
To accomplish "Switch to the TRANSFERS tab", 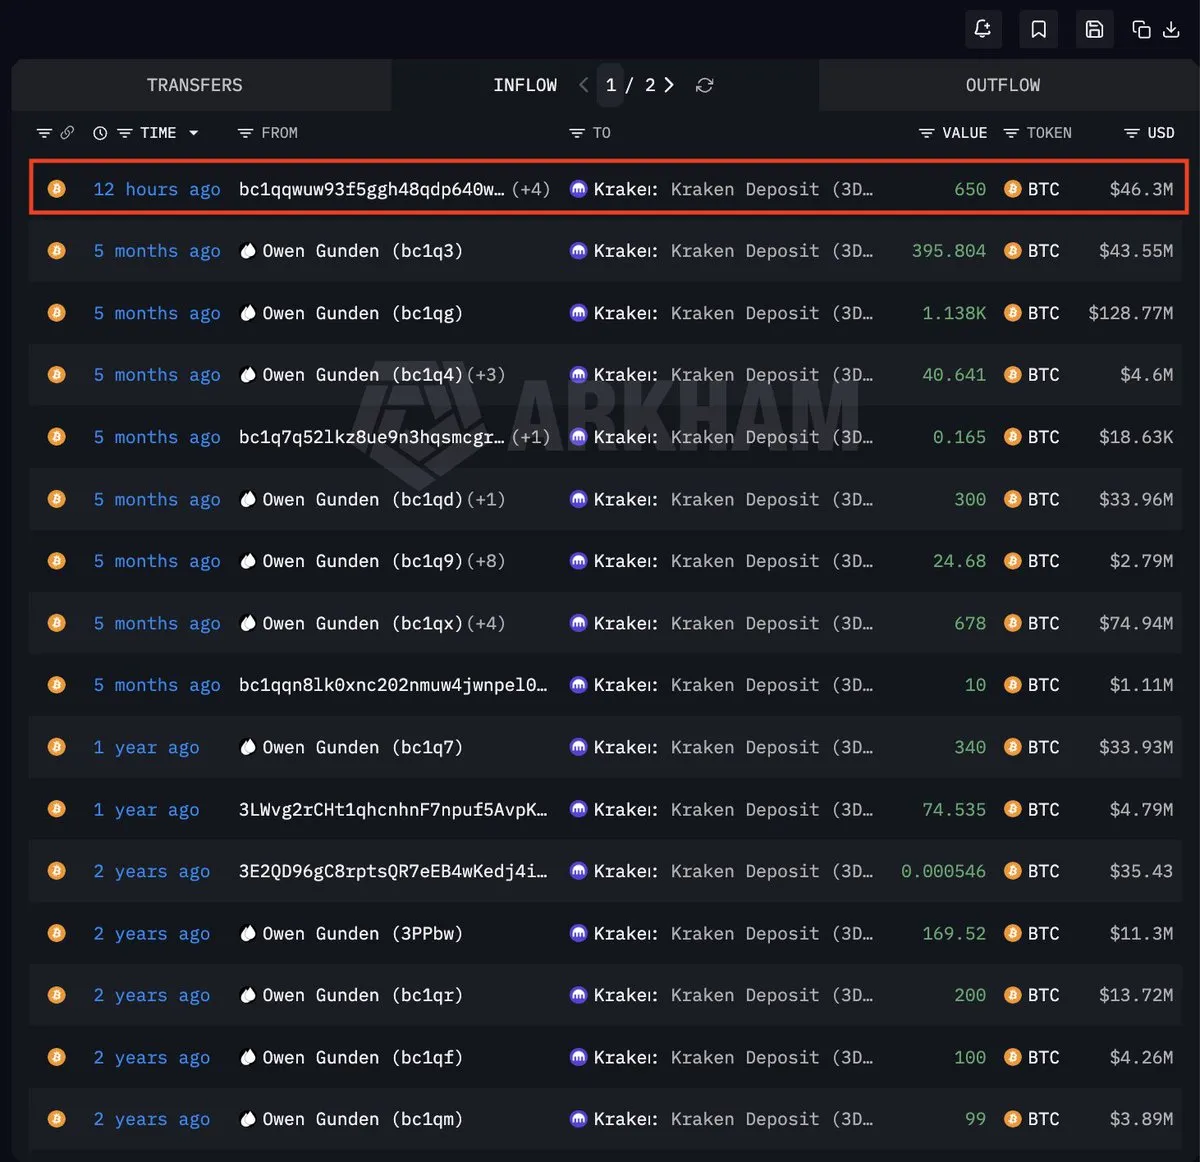I will (x=195, y=85).
